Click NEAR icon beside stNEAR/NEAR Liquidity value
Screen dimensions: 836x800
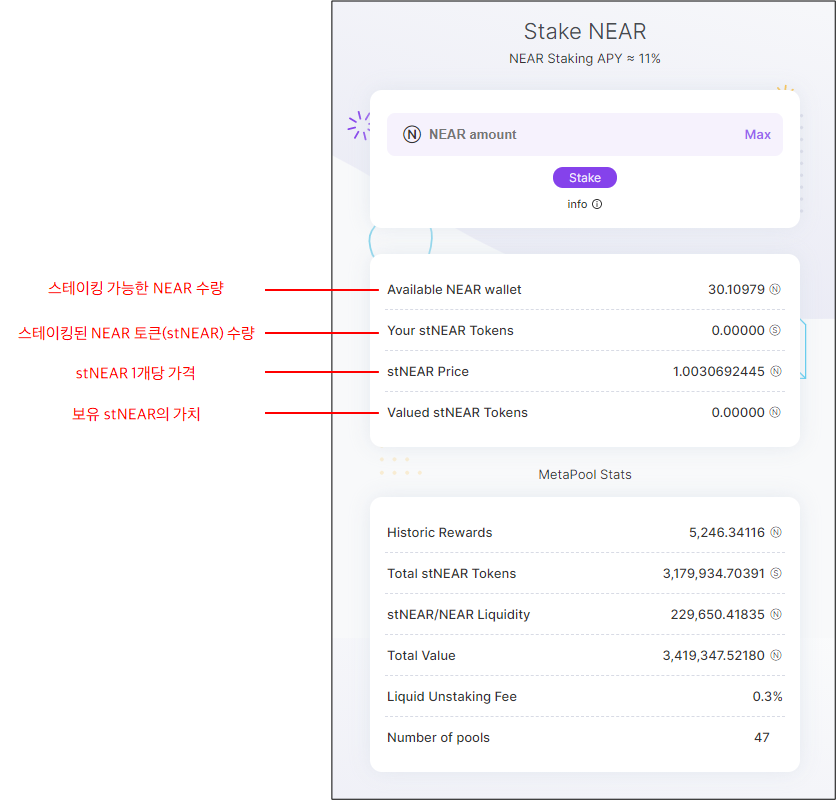point(776,614)
